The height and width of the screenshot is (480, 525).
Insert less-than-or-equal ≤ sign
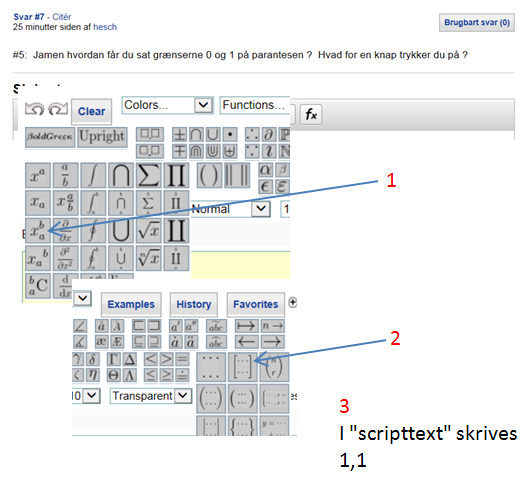pos(150,375)
